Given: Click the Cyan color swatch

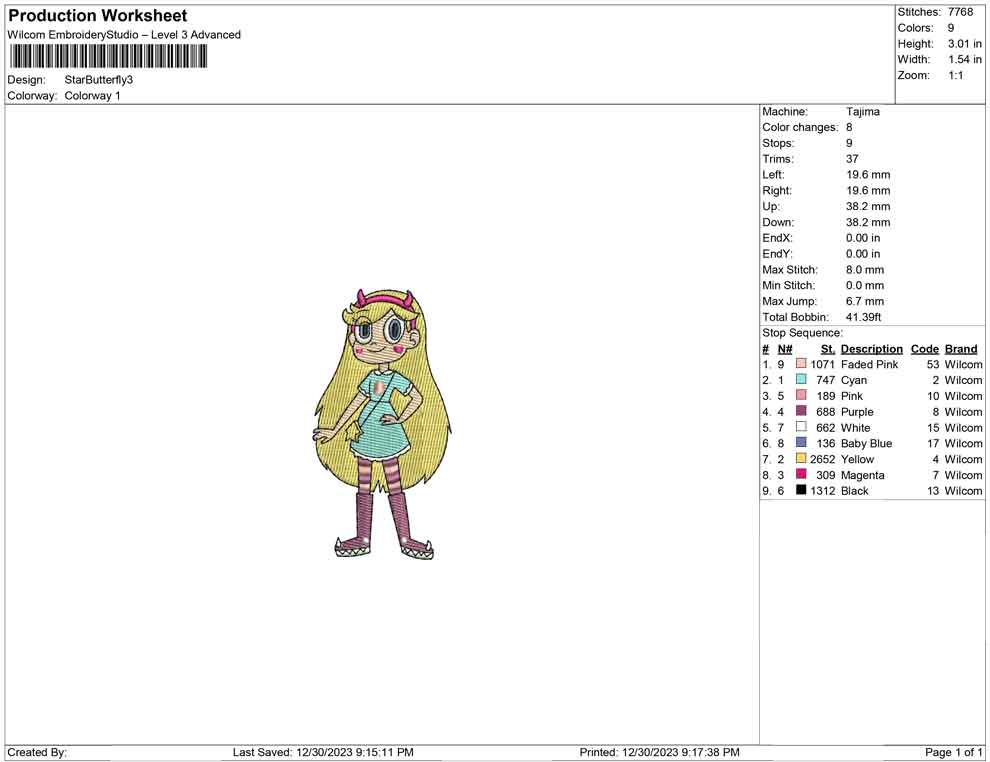Looking at the screenshot, I should [801, 379].
